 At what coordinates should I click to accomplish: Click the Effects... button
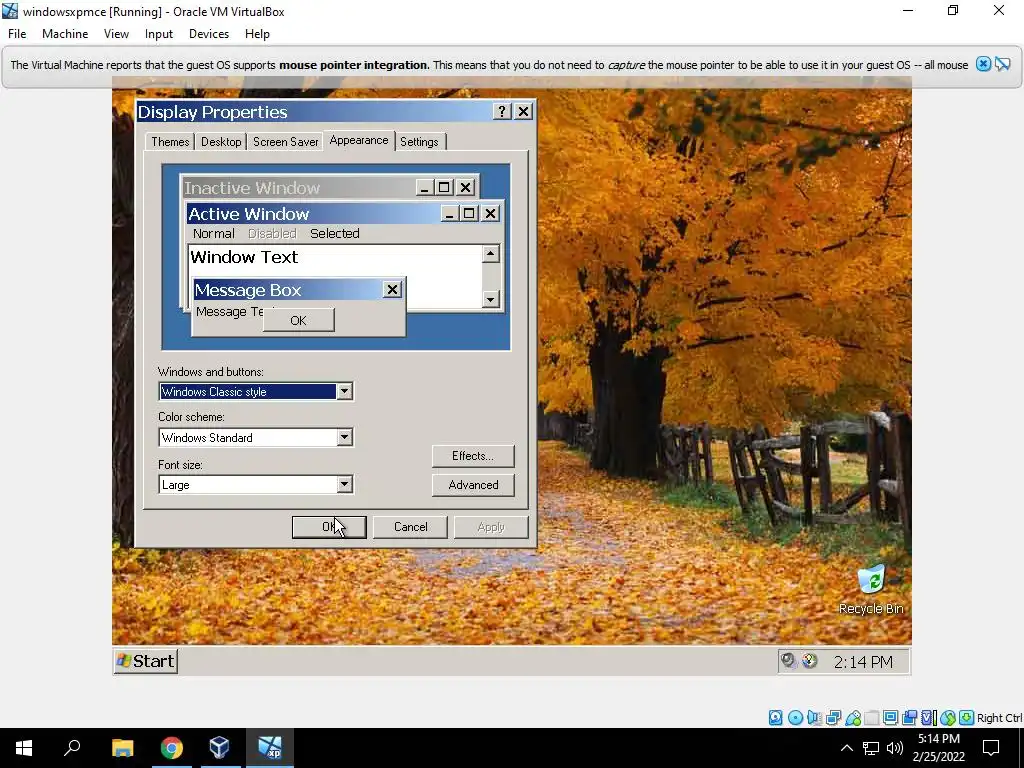[473, 456]
